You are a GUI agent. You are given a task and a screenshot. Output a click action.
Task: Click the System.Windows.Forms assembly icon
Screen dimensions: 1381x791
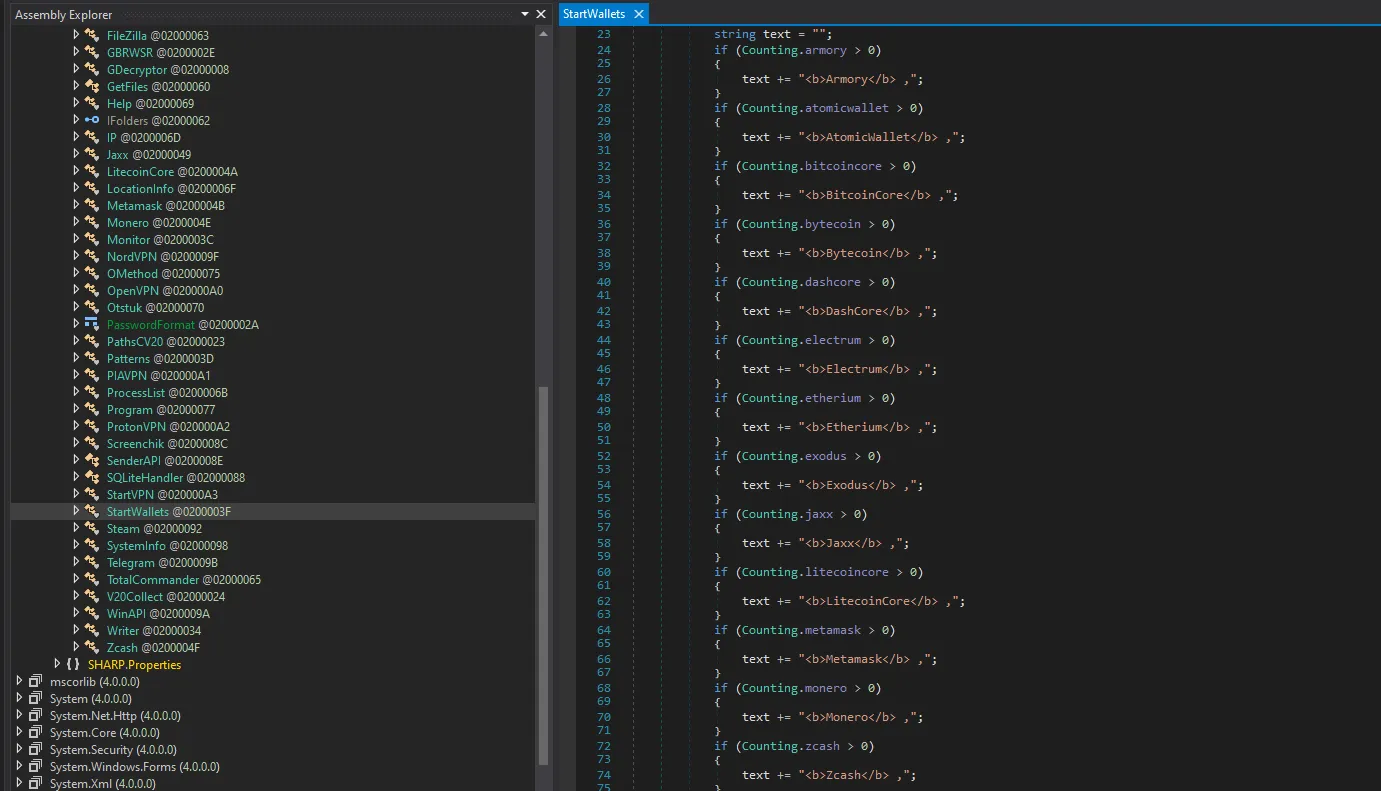35,767
